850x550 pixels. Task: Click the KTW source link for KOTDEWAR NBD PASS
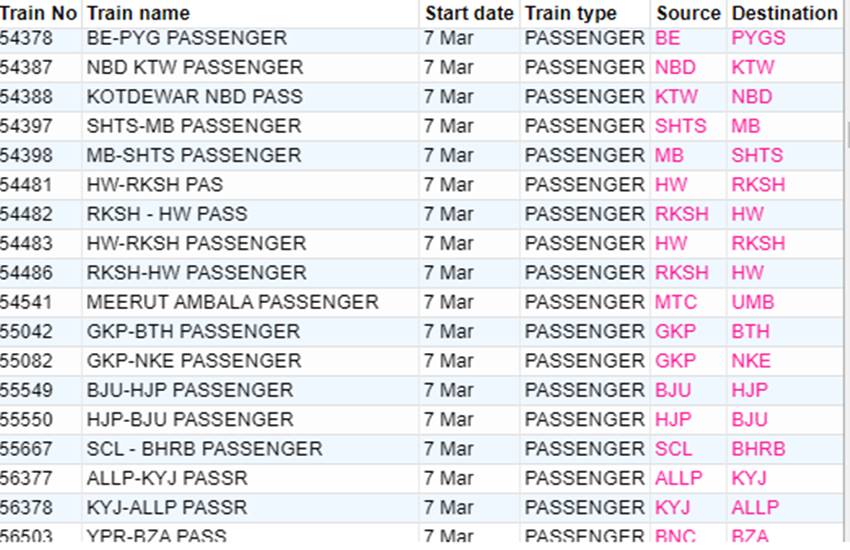tap(676, 97)
